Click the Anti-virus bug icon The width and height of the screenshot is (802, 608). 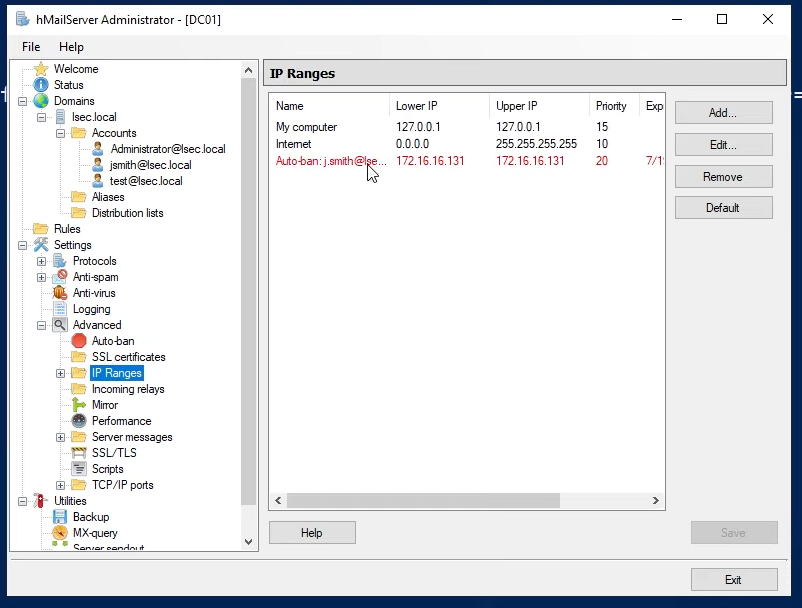[60, 293]
